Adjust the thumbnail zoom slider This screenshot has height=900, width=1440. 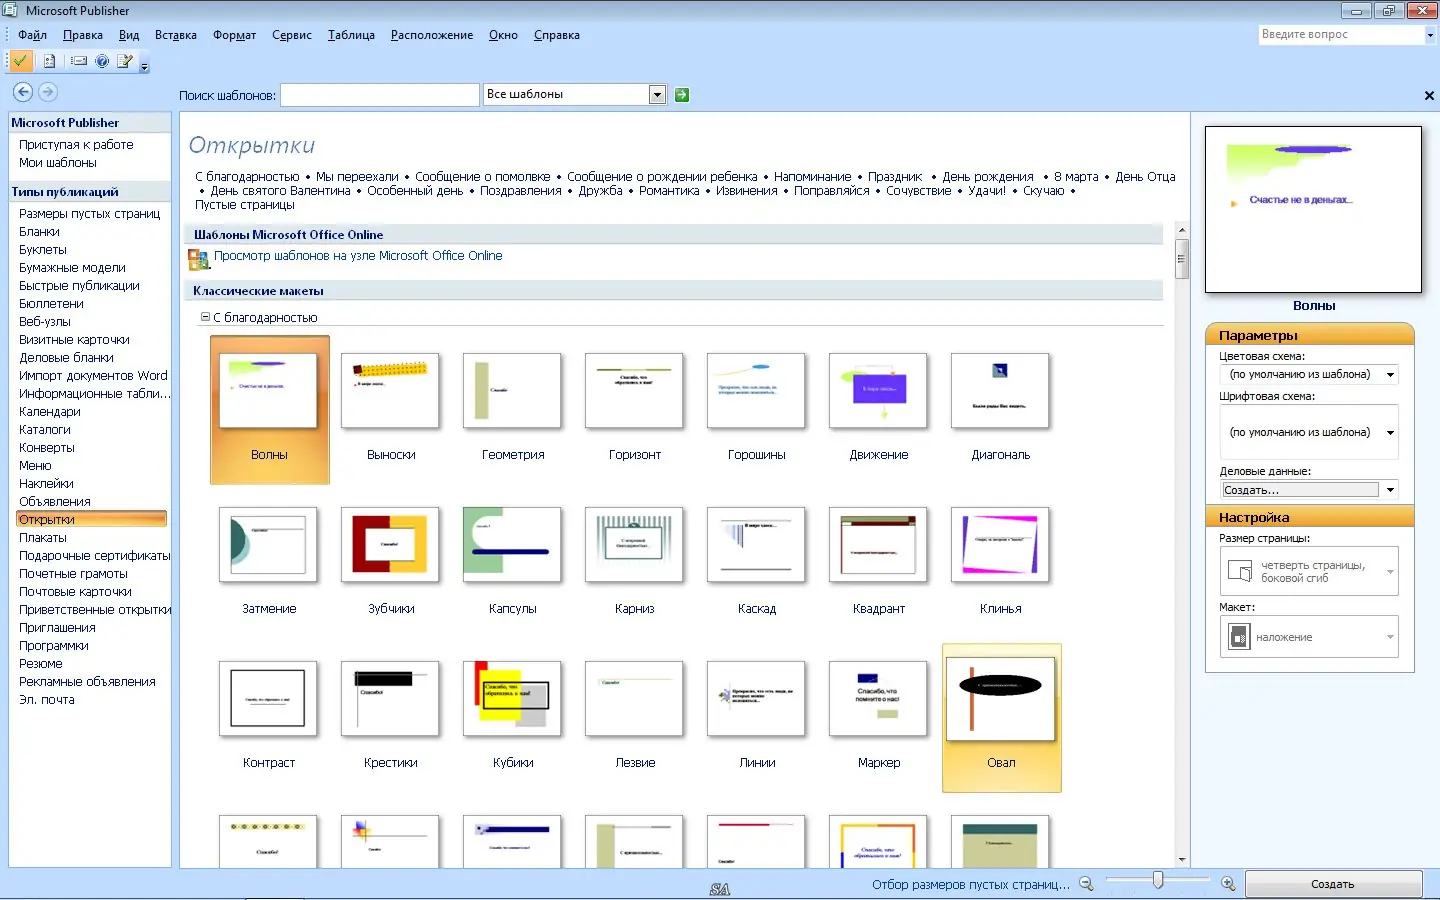click(x=1158, y=879)
